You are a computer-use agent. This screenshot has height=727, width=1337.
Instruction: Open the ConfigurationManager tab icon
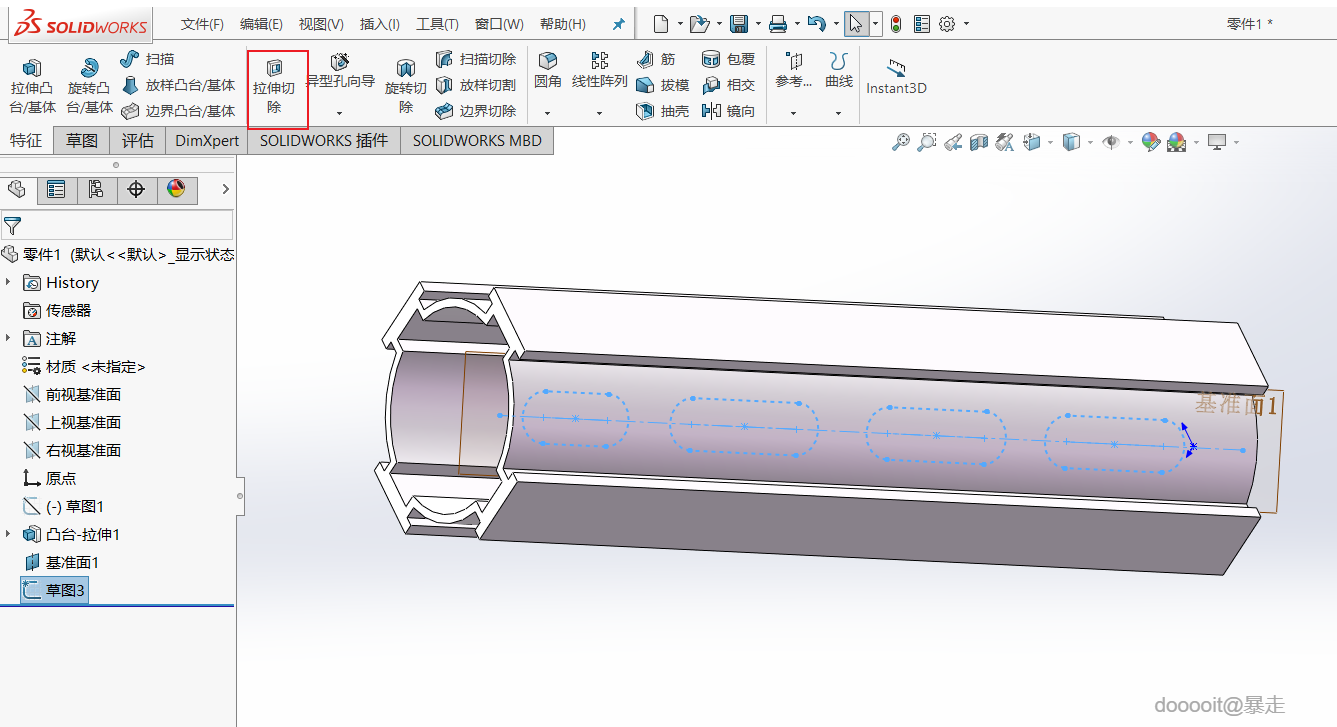point(96,189)
